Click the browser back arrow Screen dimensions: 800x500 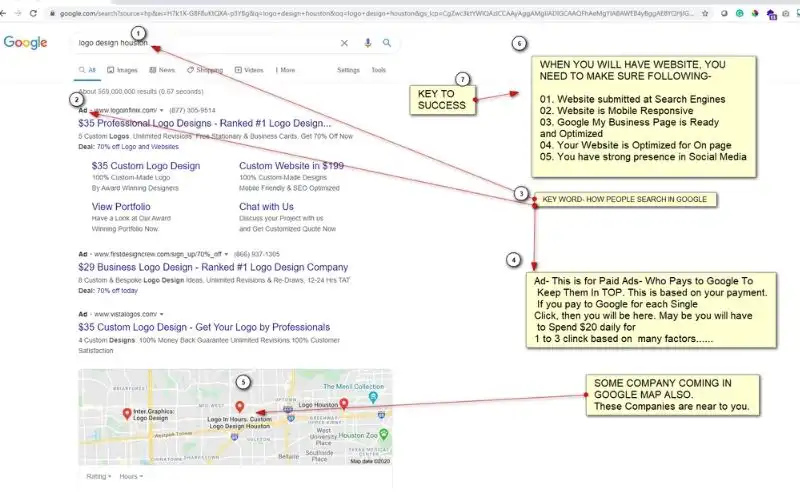click(3, 13)
